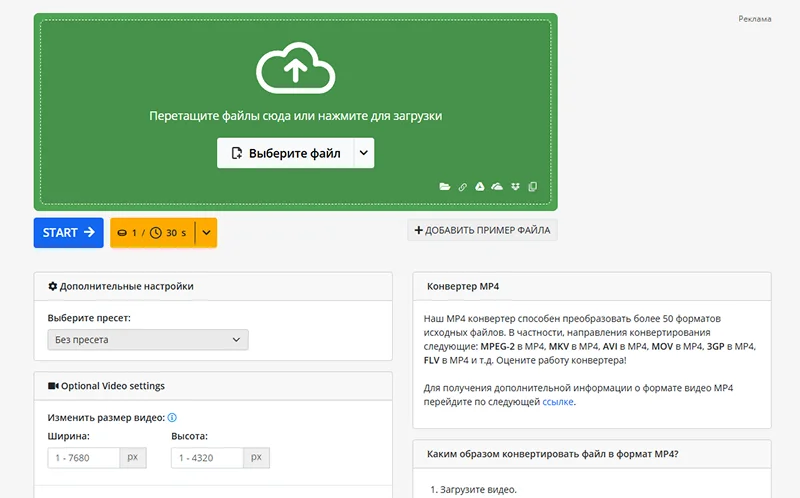Click the info icon beside Изменить размер видео
Screen dimensions: 800x498
click(x=172, y=417)
